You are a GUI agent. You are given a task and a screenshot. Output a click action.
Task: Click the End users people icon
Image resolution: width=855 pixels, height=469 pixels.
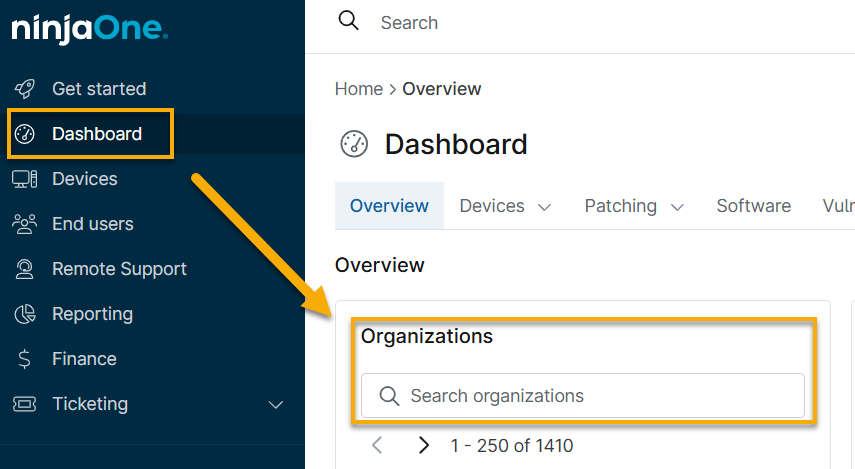coord(25,224)
